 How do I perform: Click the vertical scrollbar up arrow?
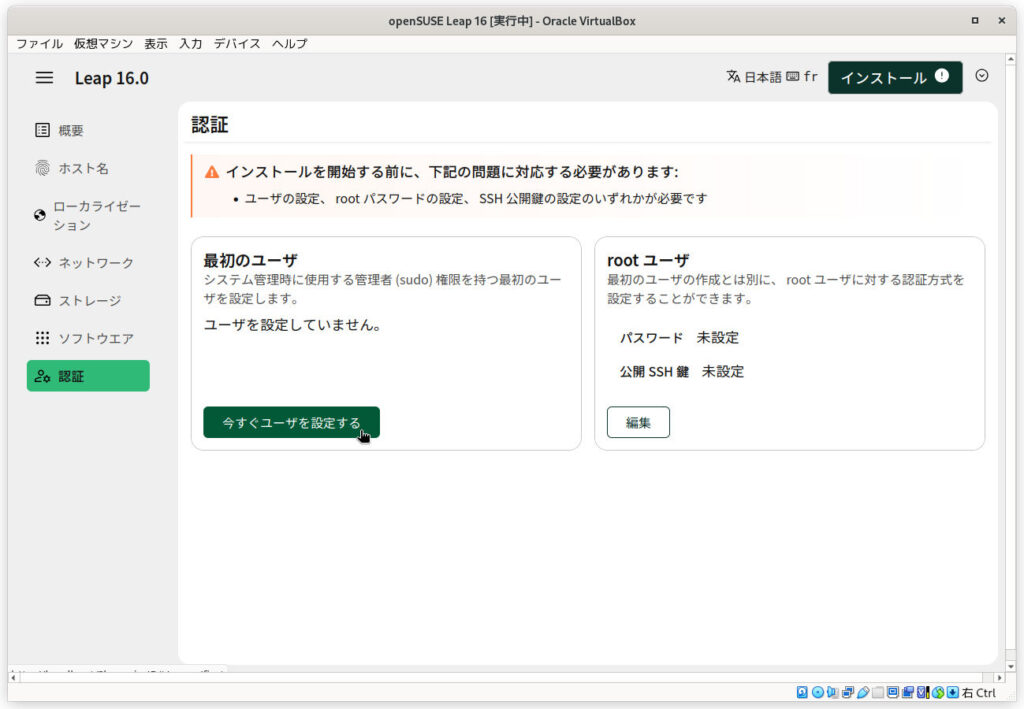click(x=1011, y=59)
